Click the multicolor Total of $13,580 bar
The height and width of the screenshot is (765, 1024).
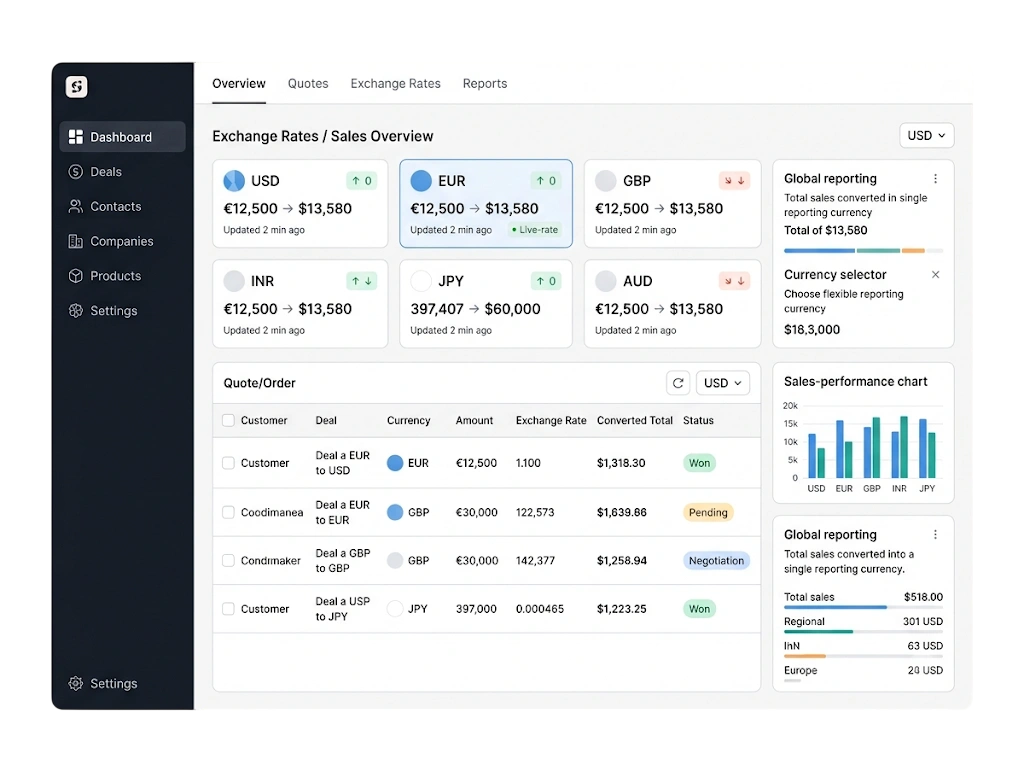click(863, 251)
